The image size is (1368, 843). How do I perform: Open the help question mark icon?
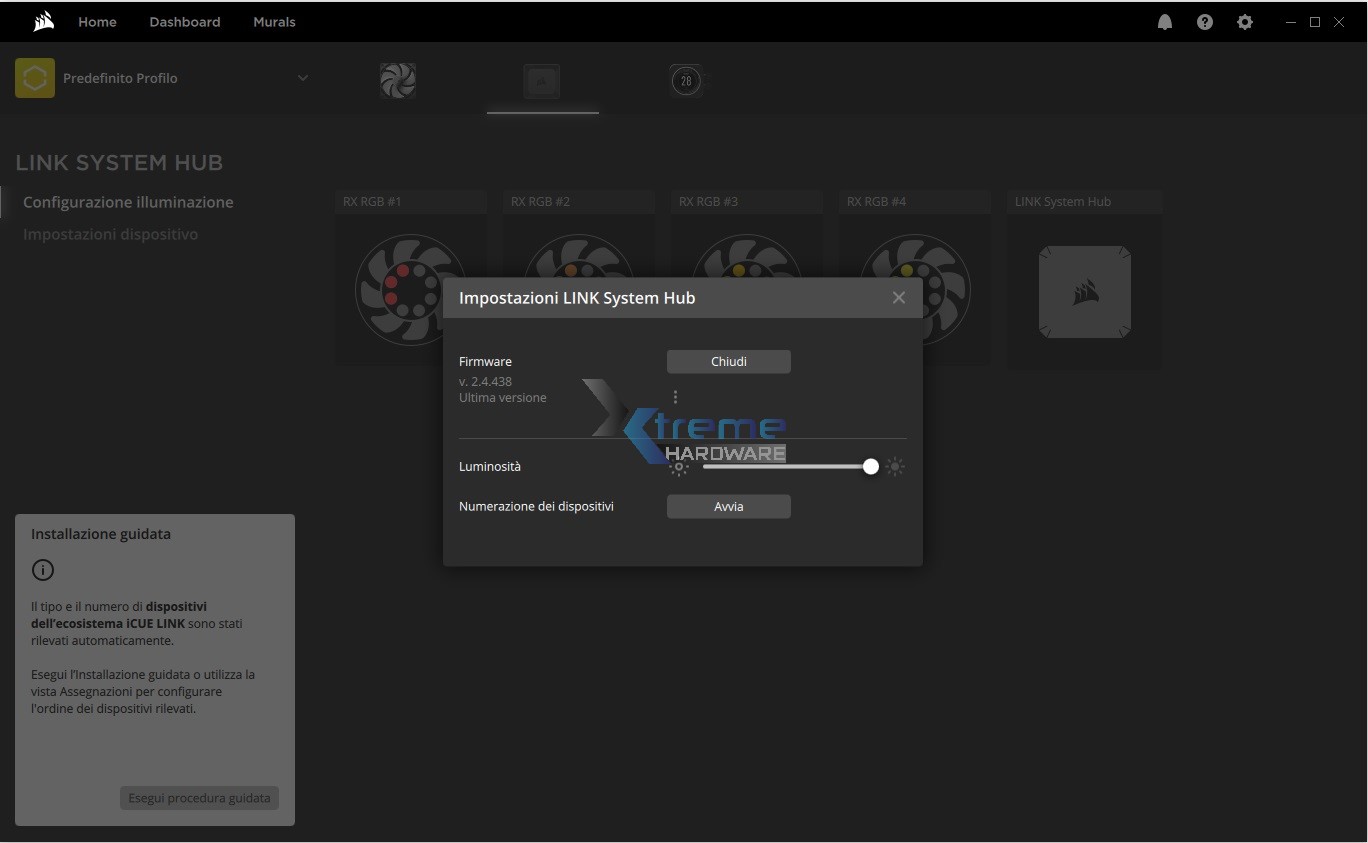[x=1205, y=22]
